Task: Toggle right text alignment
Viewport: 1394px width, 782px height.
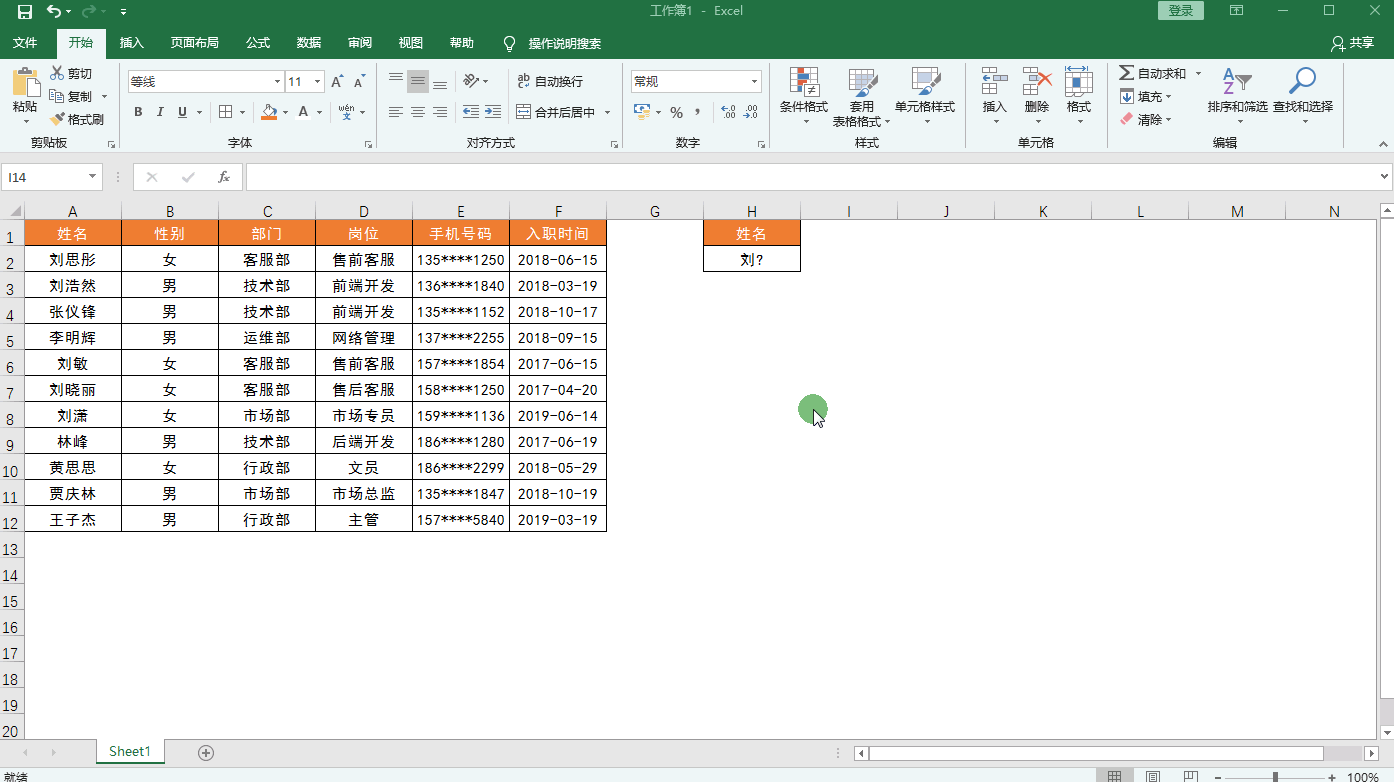Action: [440, 112]
